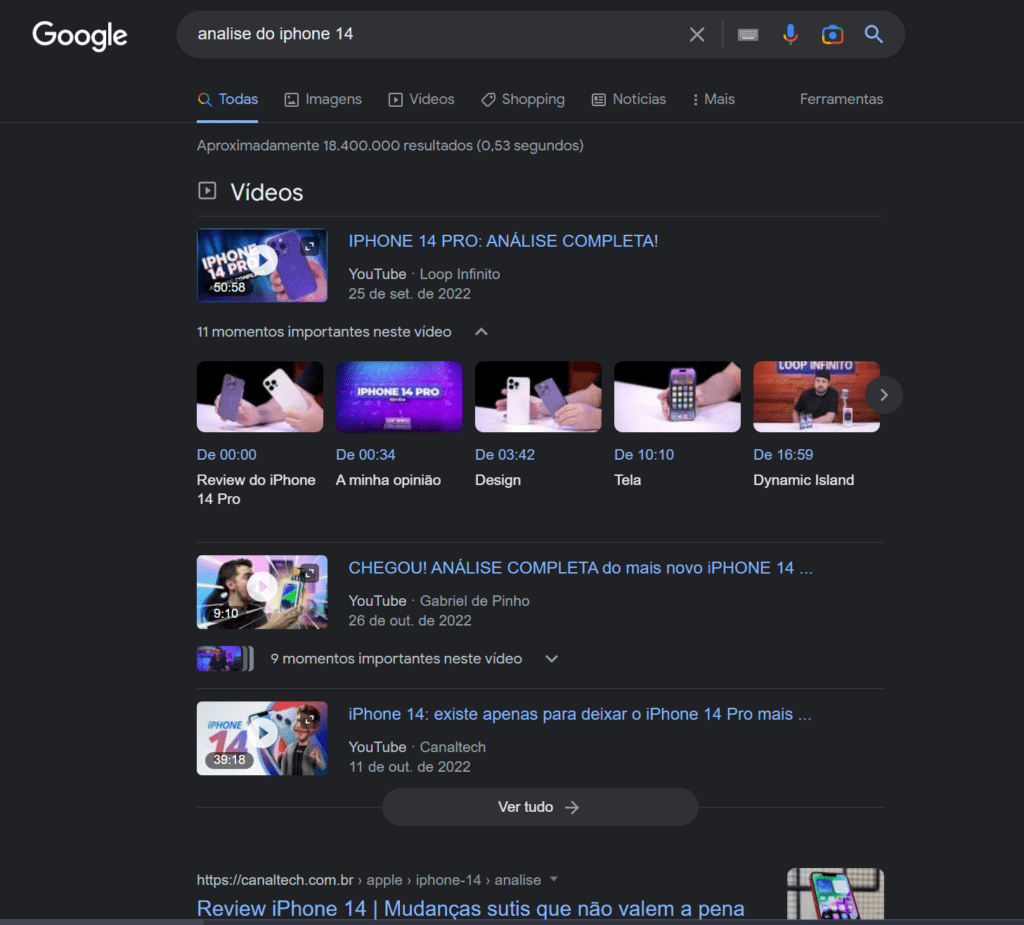
Task: Open Ferramentas search tools
Action: (841, 99)
